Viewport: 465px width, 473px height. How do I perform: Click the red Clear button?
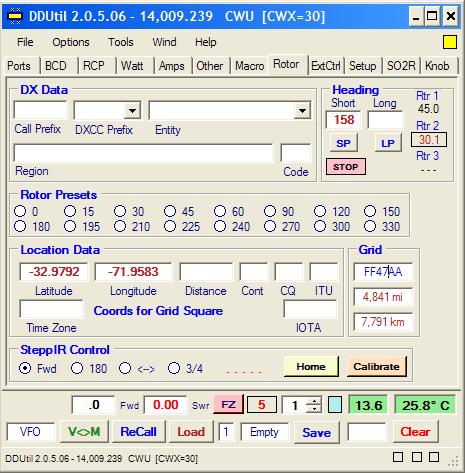click(x=415, y=432)
